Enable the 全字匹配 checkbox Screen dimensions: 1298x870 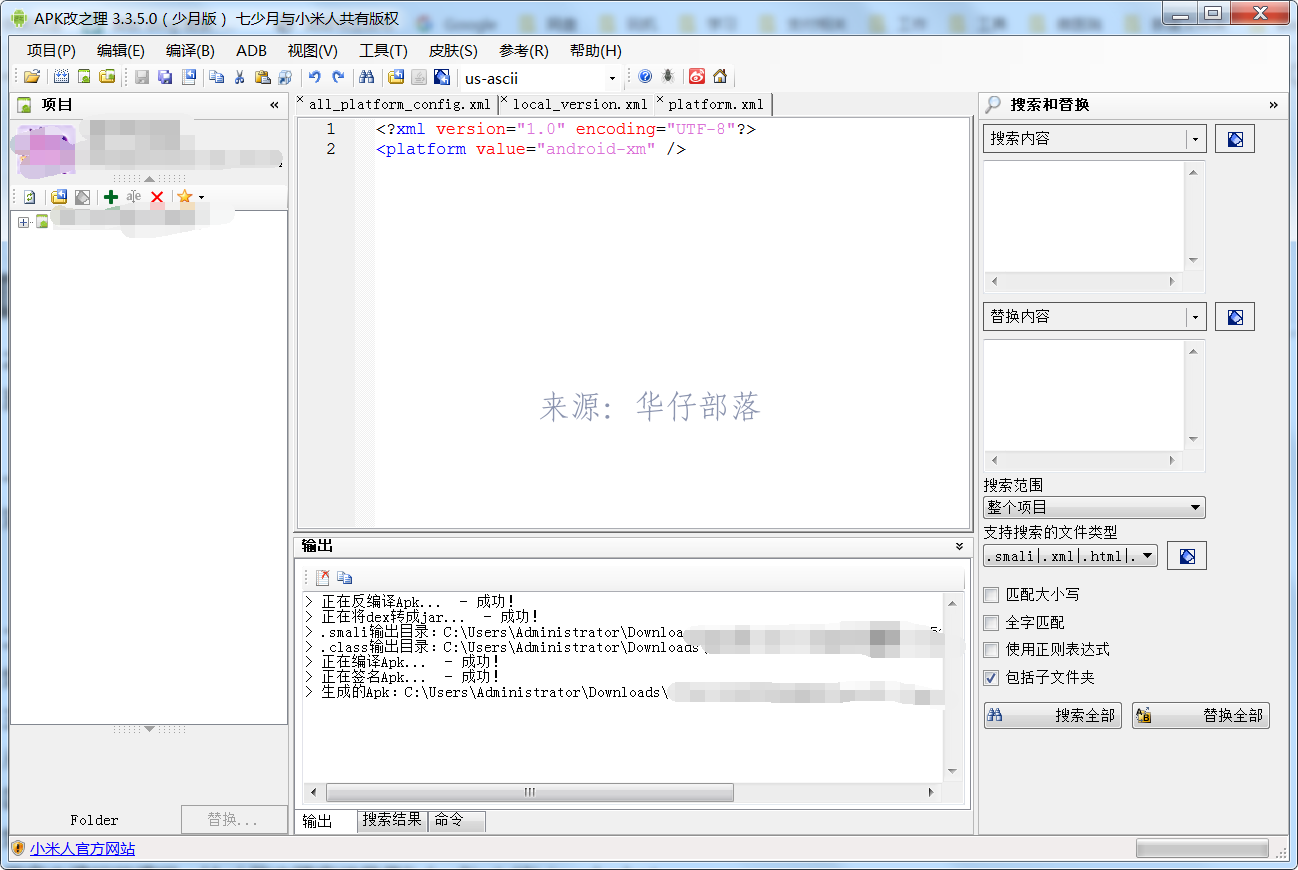click(x=991, y=623)
